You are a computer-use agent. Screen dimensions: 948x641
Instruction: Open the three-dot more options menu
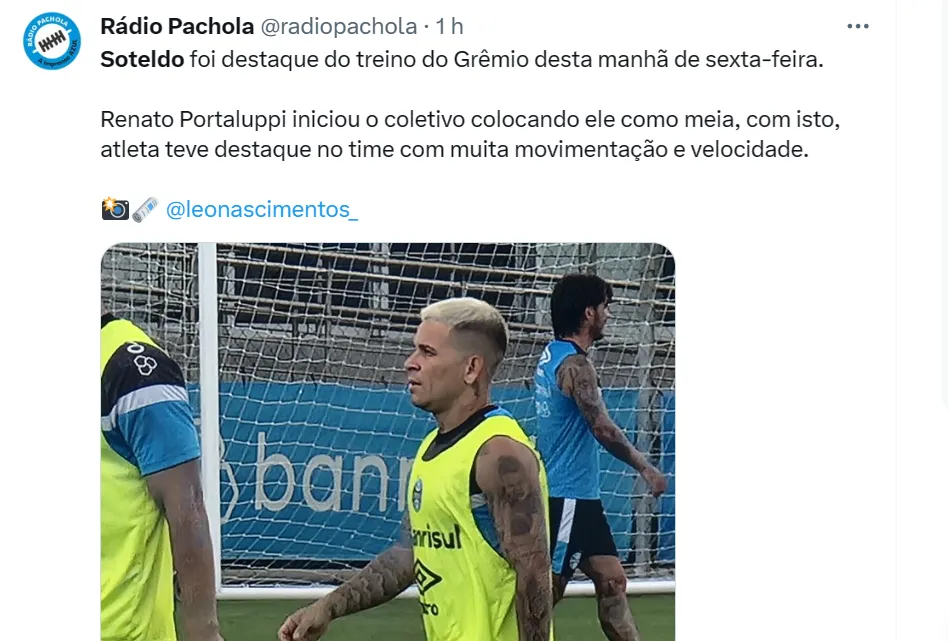[x=857, y=26]
